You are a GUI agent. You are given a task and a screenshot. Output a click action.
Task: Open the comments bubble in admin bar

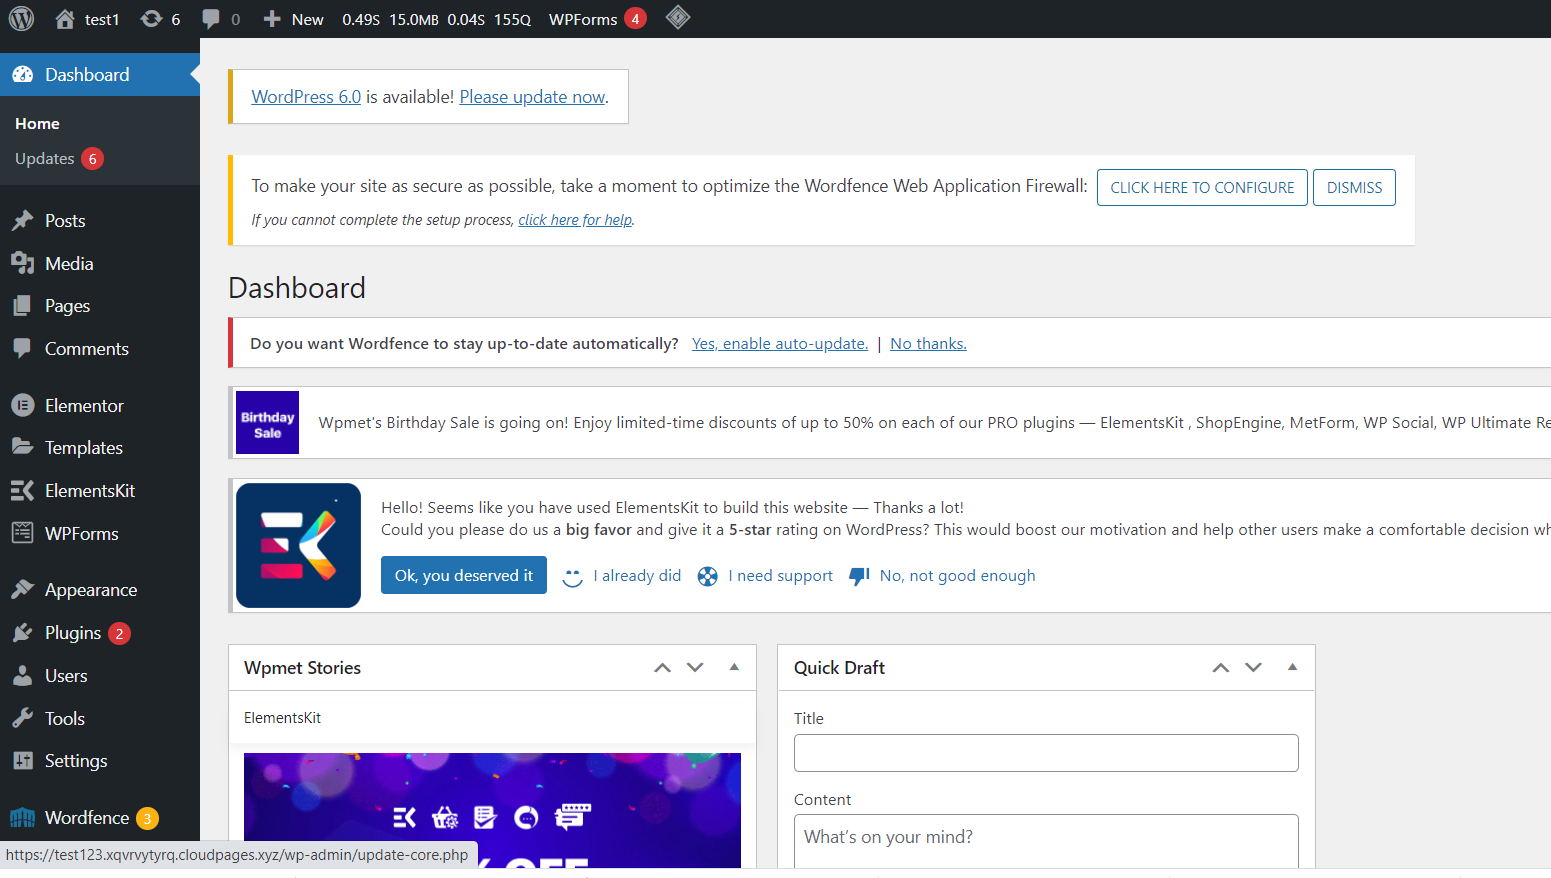tap(211, 19)
